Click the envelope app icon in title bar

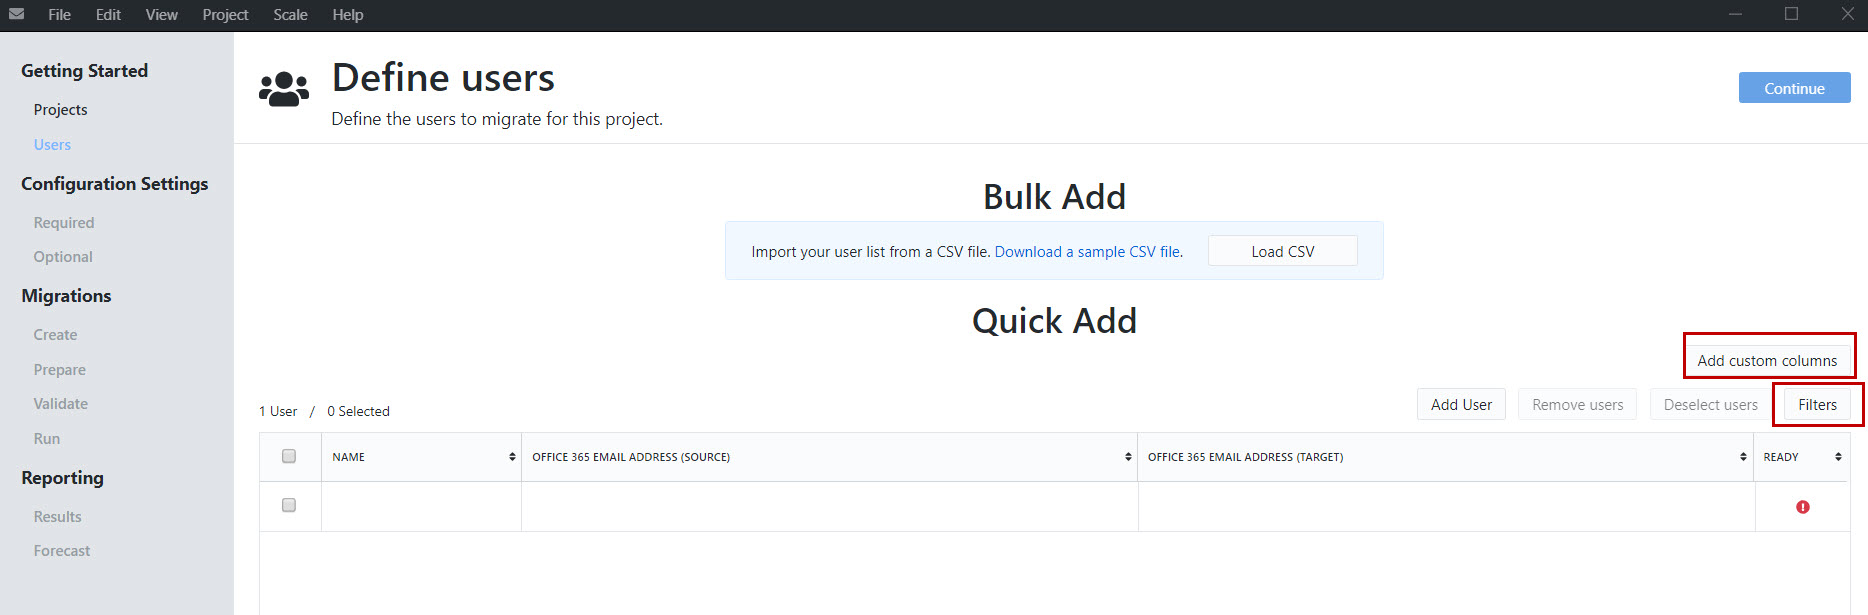point(16,14)
